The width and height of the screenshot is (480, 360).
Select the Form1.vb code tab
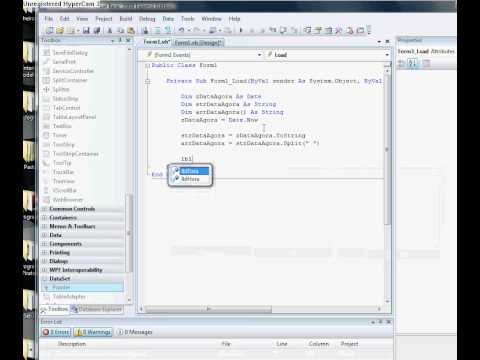pos(156,42)
